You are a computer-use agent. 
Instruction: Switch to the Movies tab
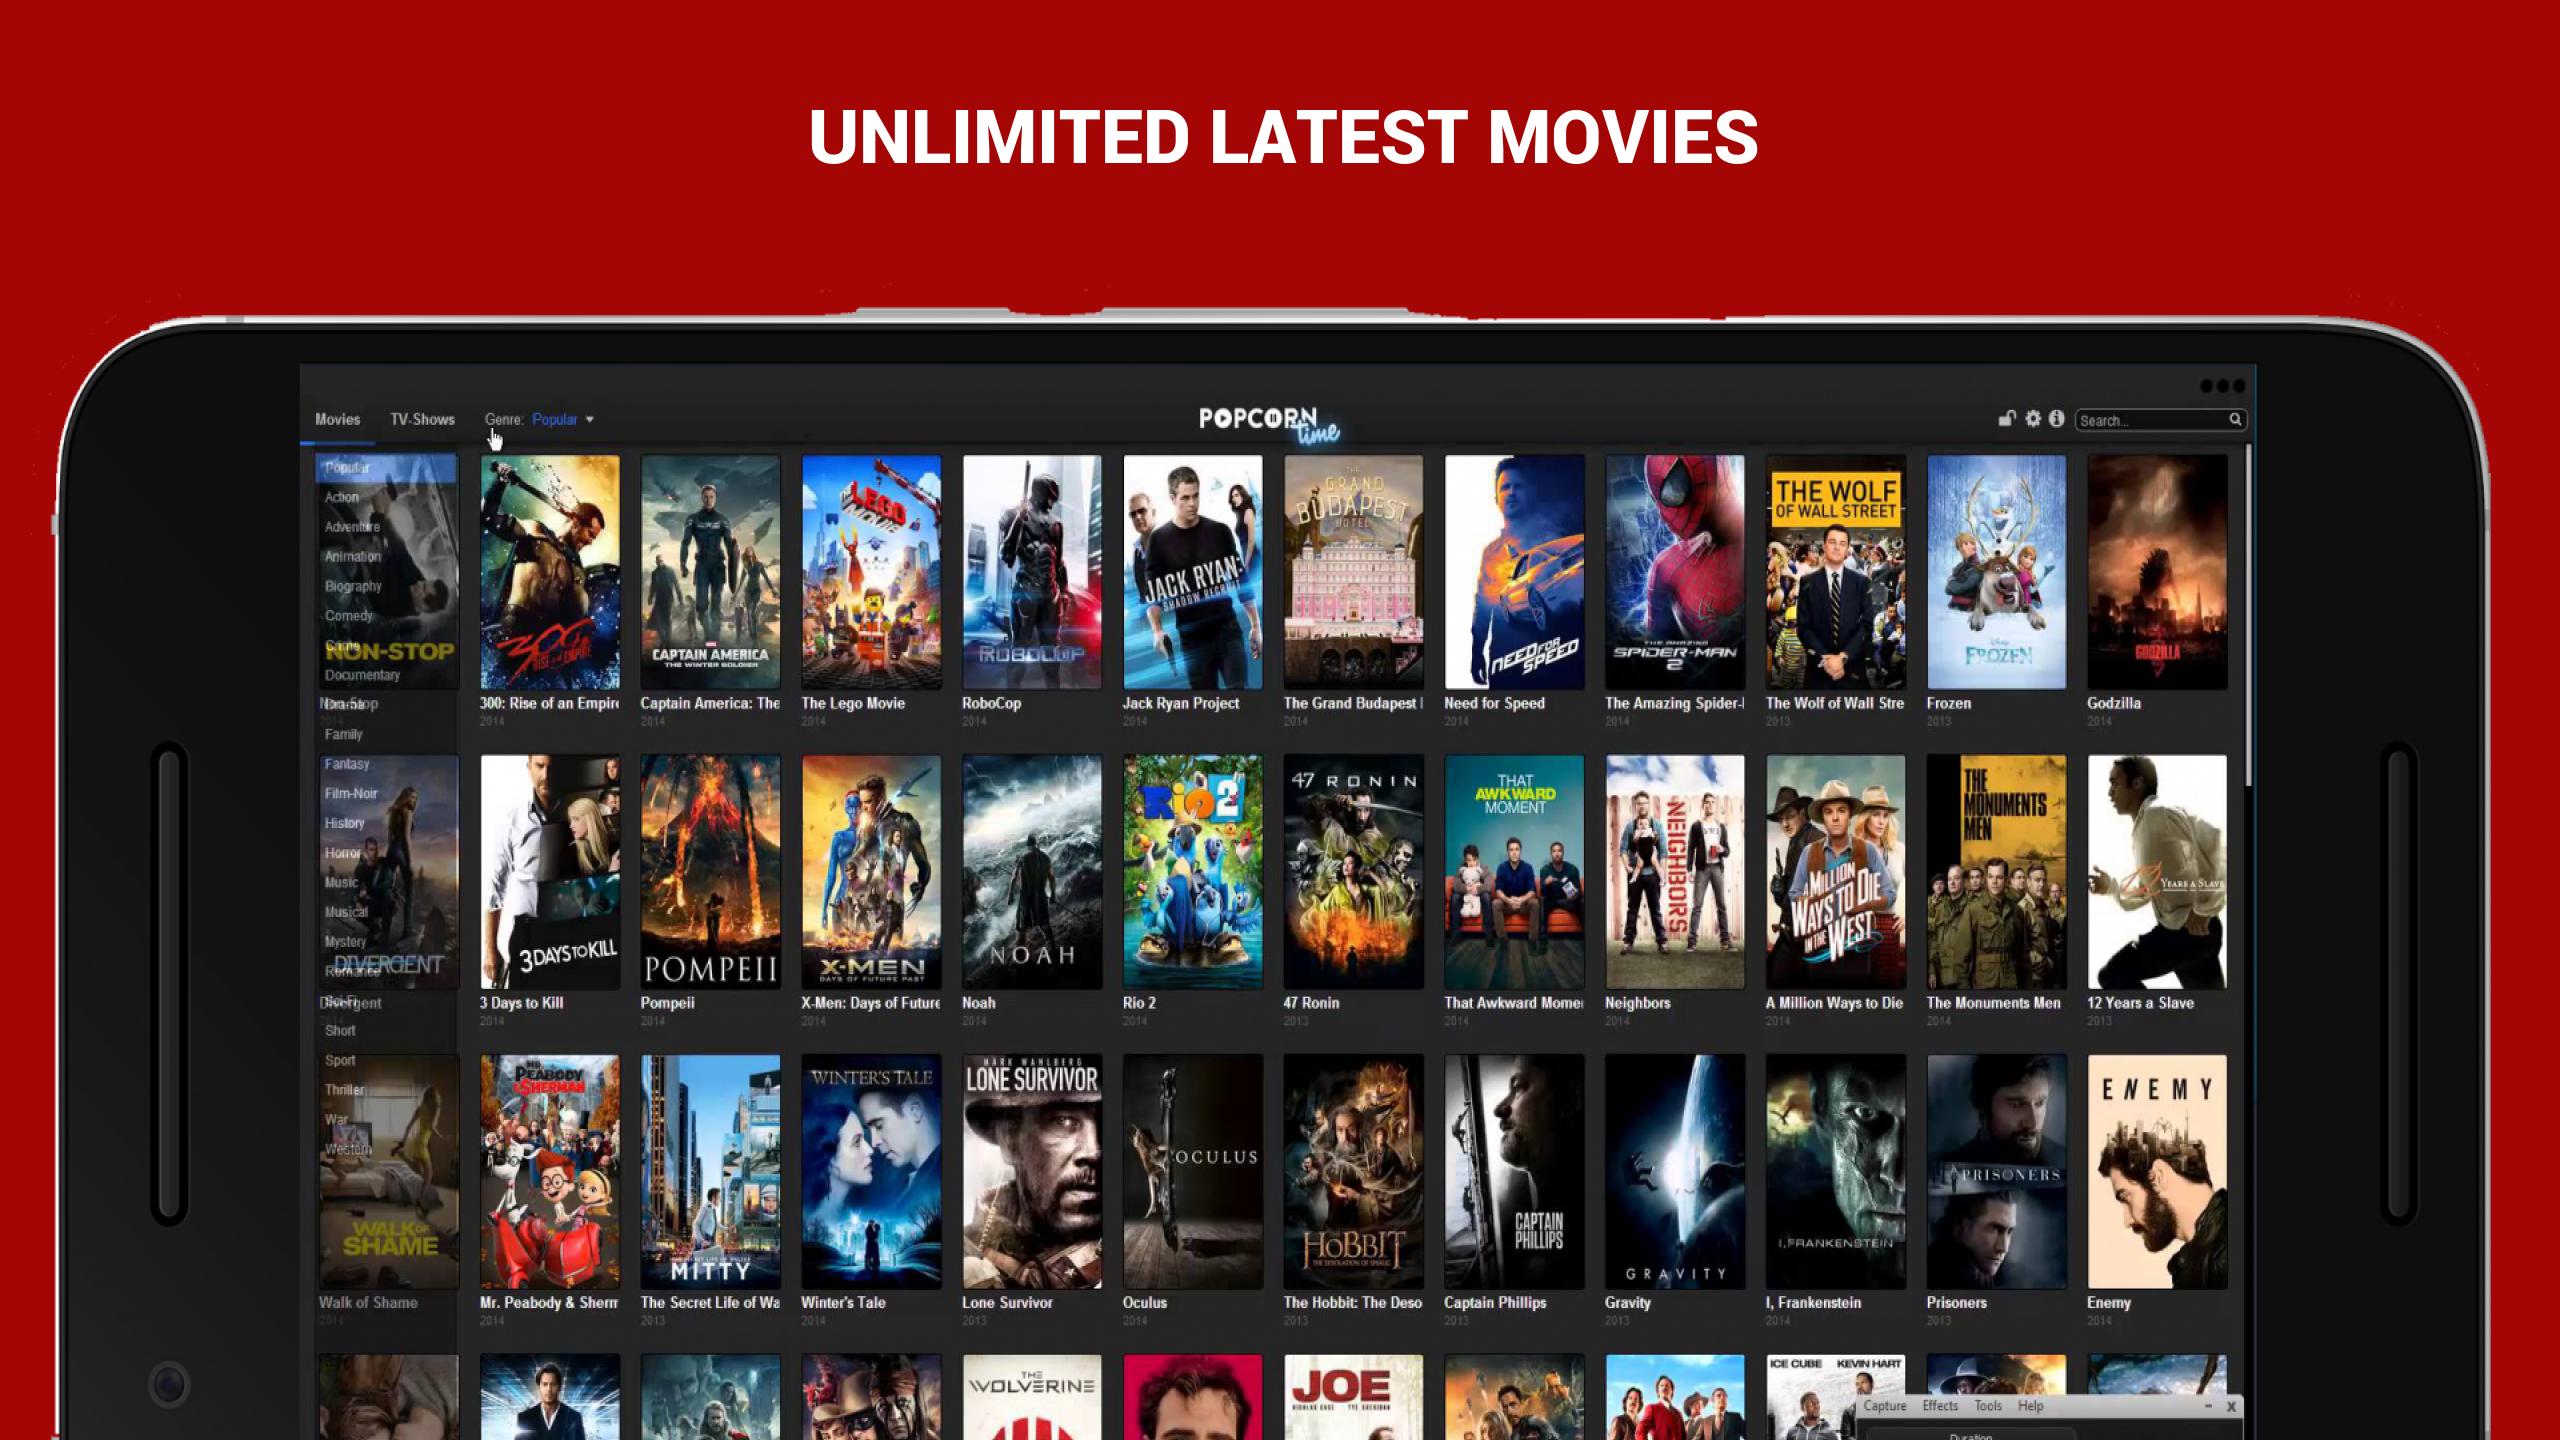pos(338,418)
